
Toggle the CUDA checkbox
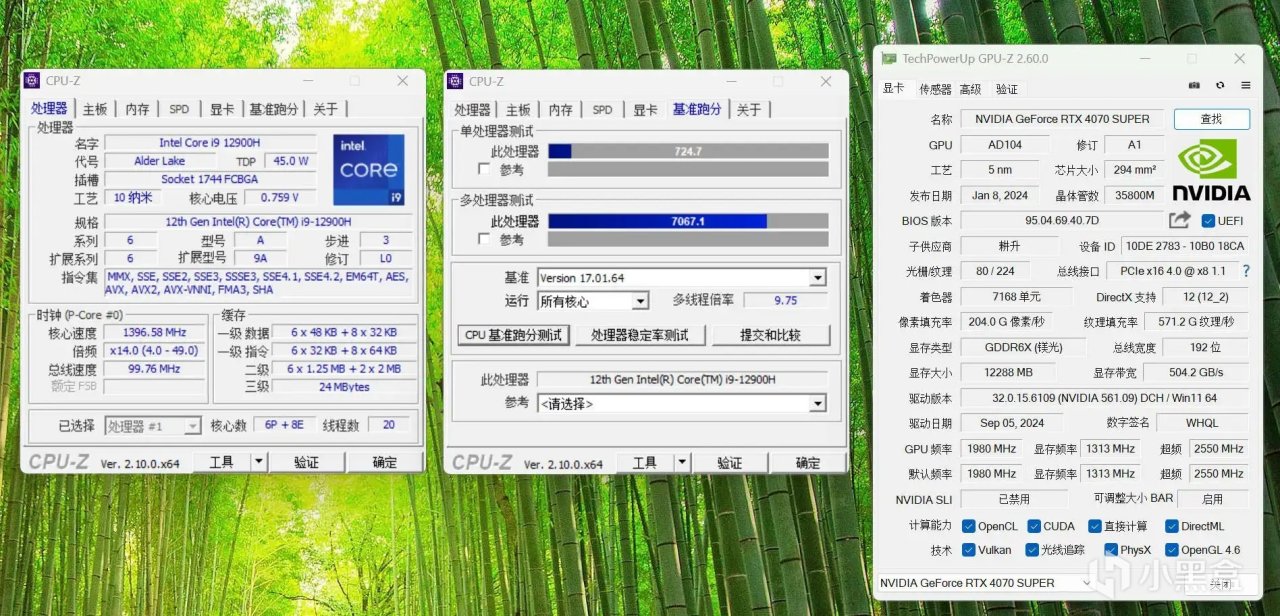[x=1033, y=526]
